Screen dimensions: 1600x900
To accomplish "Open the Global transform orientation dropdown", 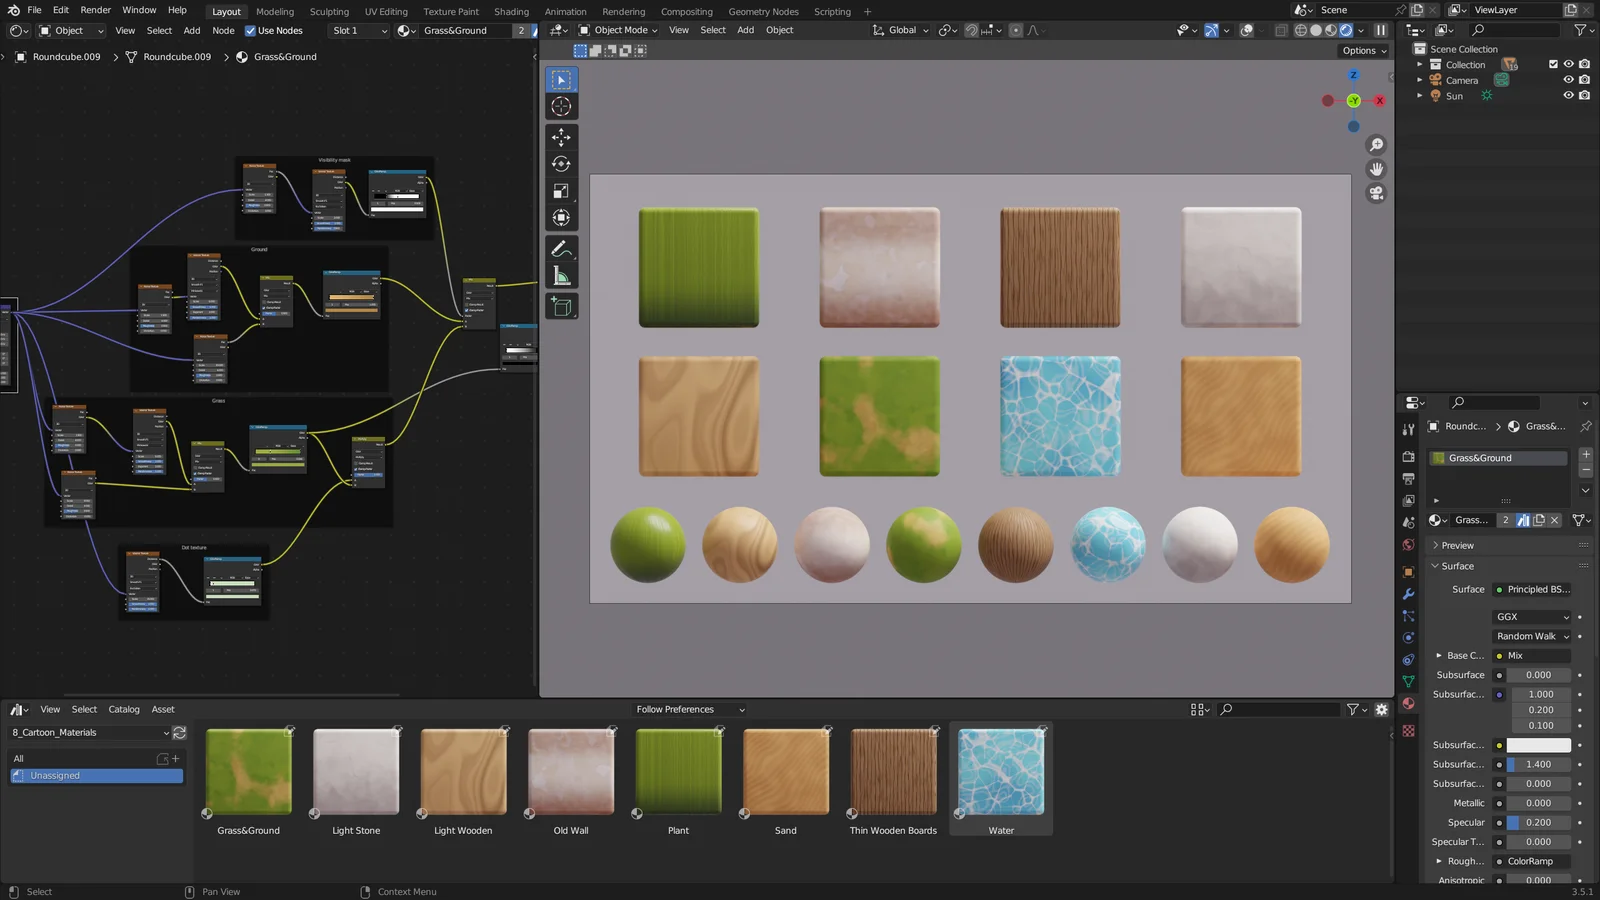I will click(x=898, y=30).
